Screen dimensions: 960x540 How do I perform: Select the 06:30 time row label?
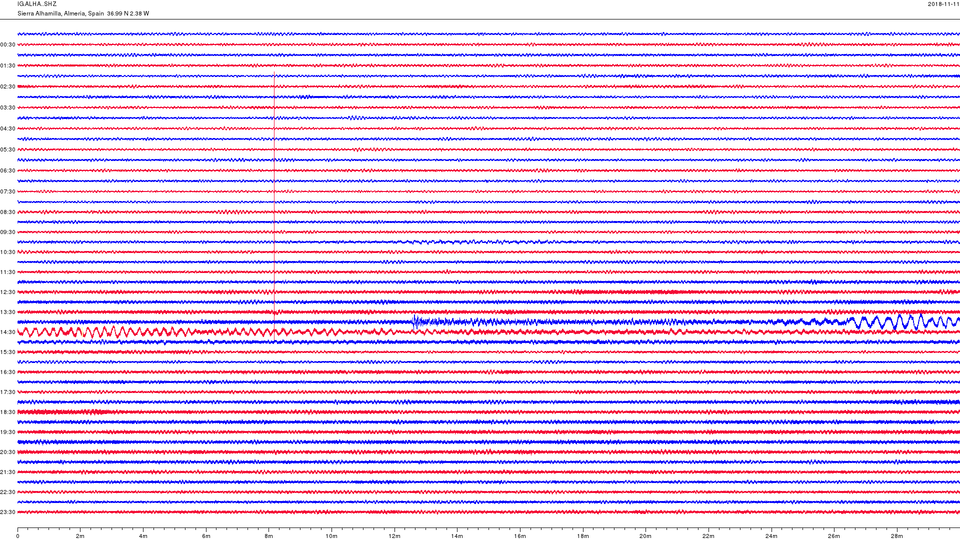coord(7,171)
